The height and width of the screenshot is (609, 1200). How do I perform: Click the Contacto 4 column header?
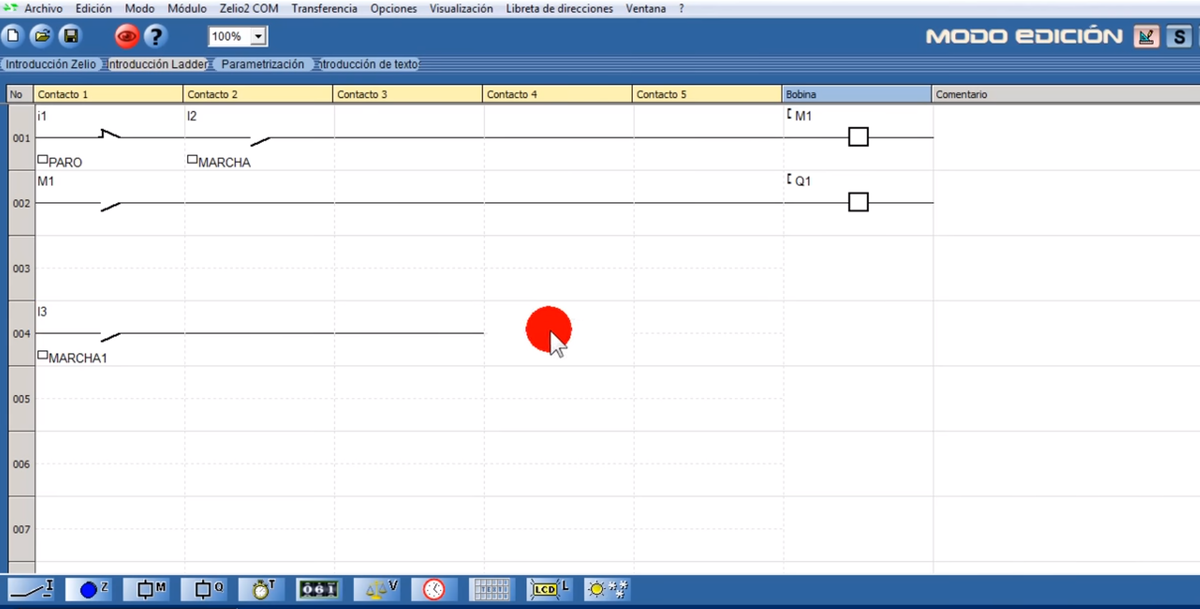pyautogui.click(x=559, y=94)
